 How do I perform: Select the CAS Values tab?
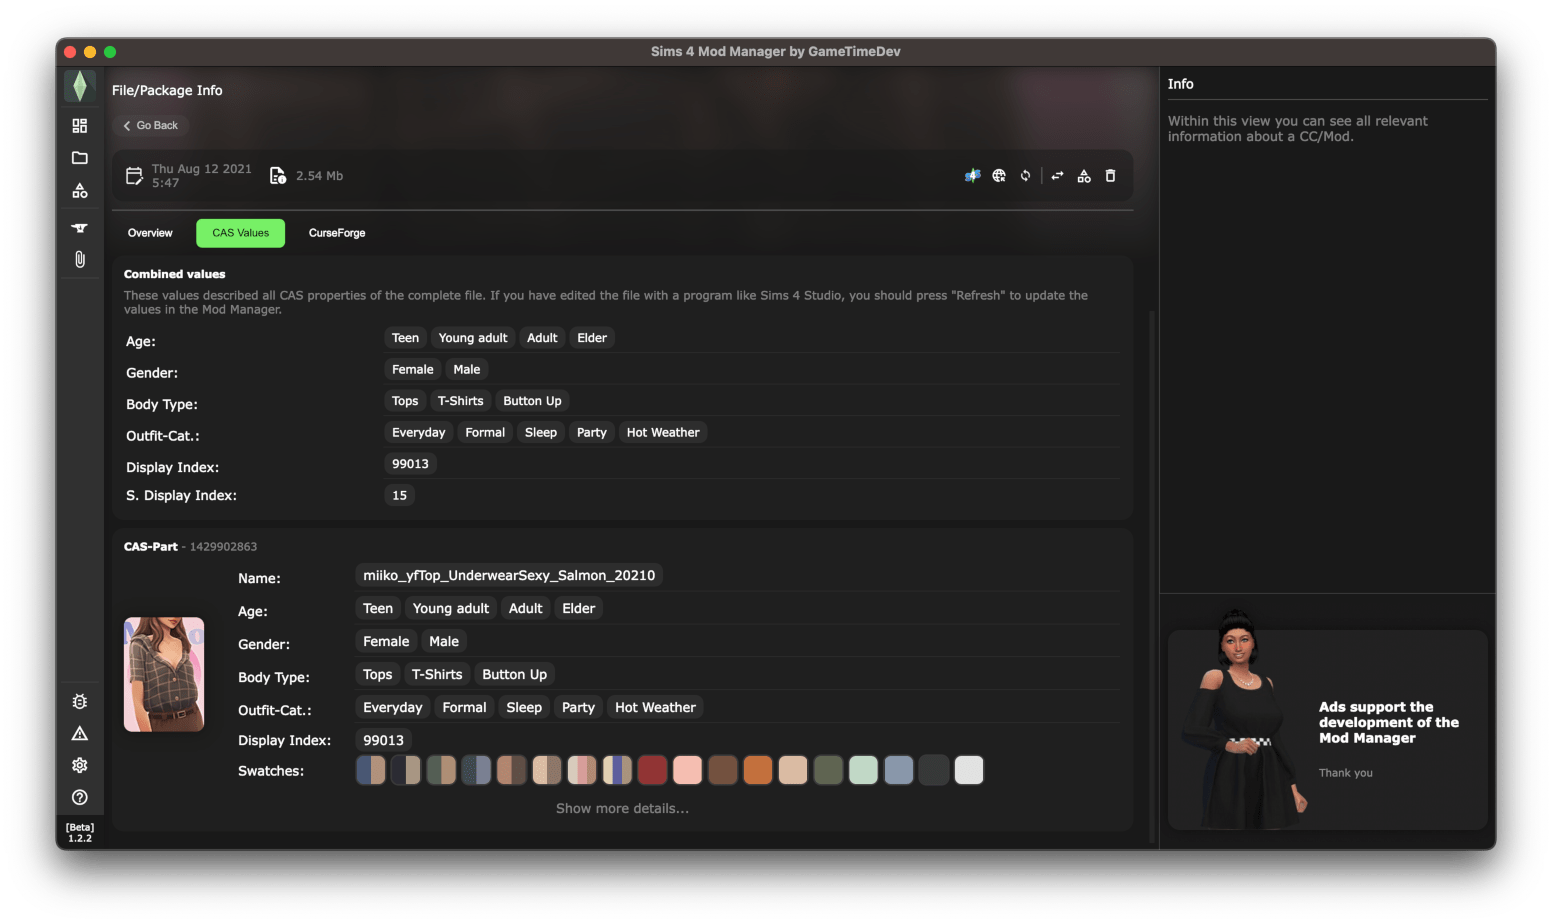click(240, 233)
